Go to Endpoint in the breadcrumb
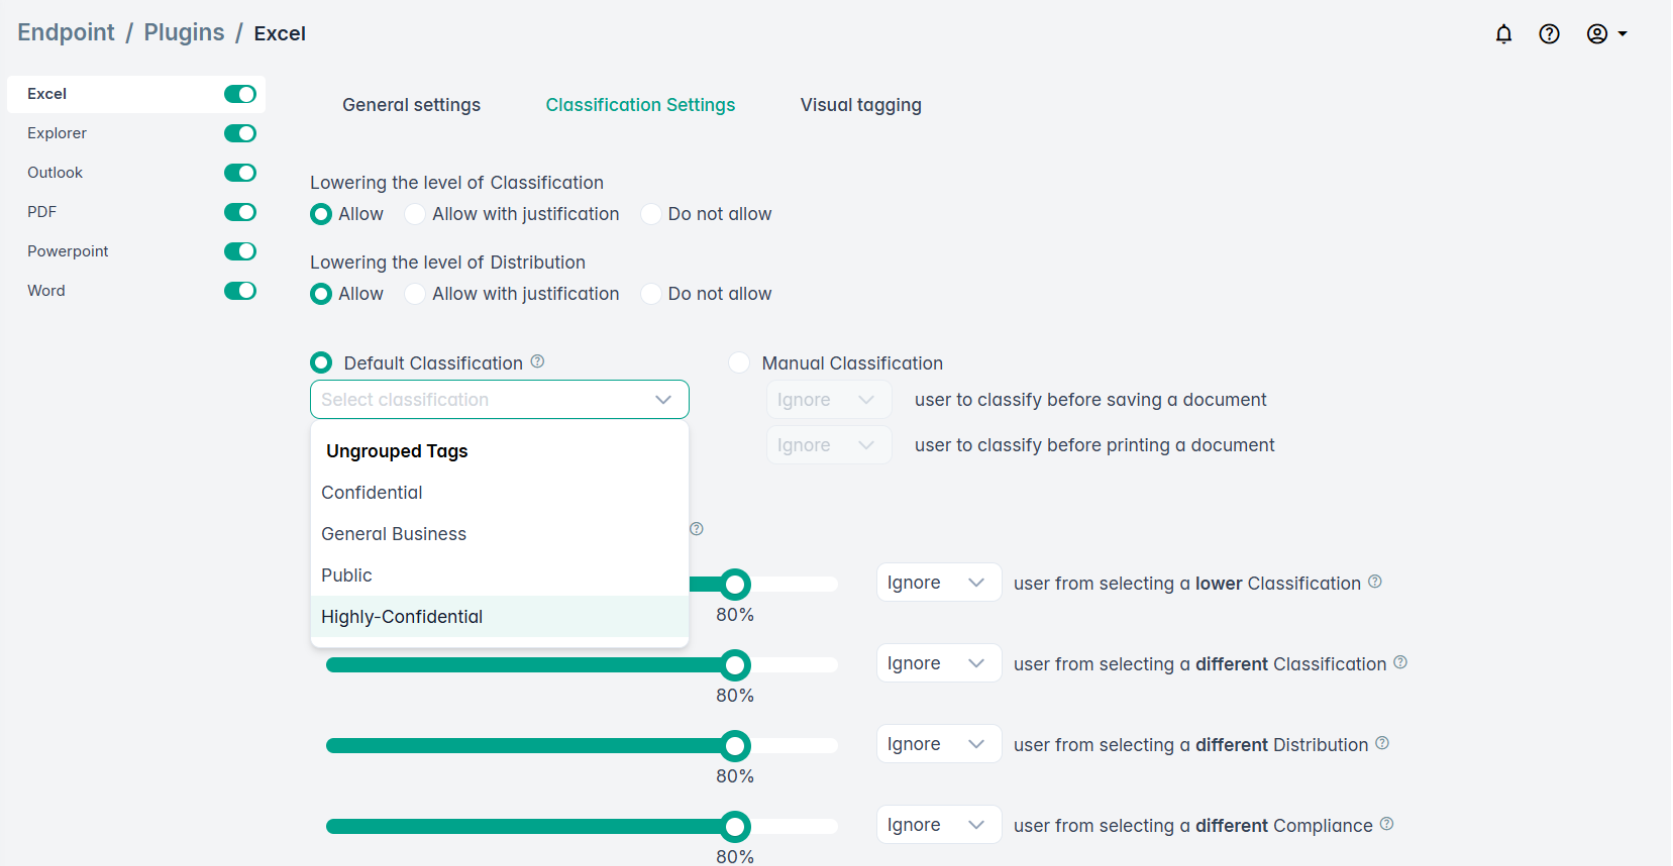The image size is (1673, 866). tap(66, 32)
